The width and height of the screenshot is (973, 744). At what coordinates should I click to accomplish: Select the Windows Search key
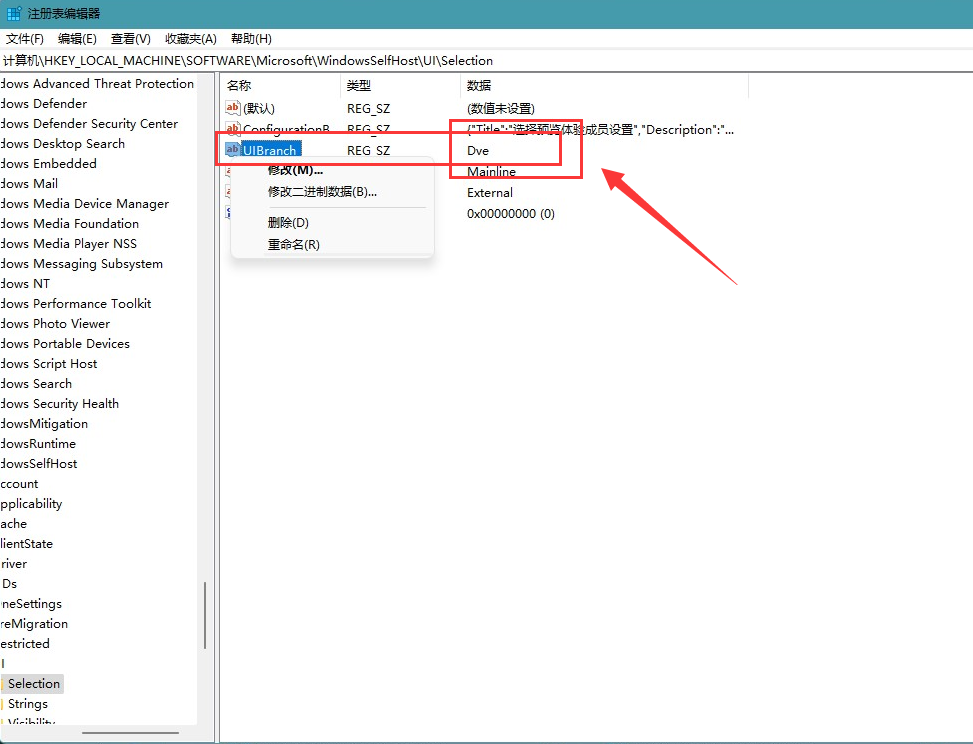click(x=36, y=383)
